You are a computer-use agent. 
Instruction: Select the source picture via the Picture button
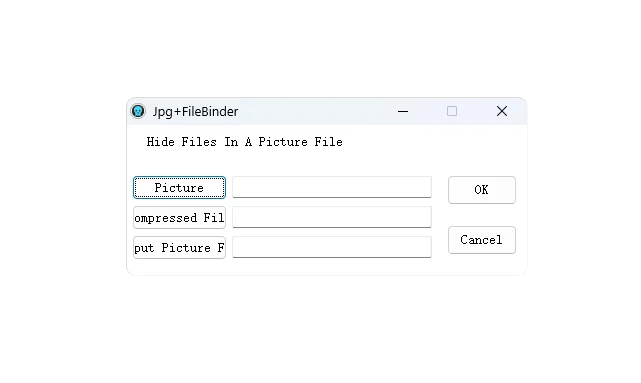(179, 188)
